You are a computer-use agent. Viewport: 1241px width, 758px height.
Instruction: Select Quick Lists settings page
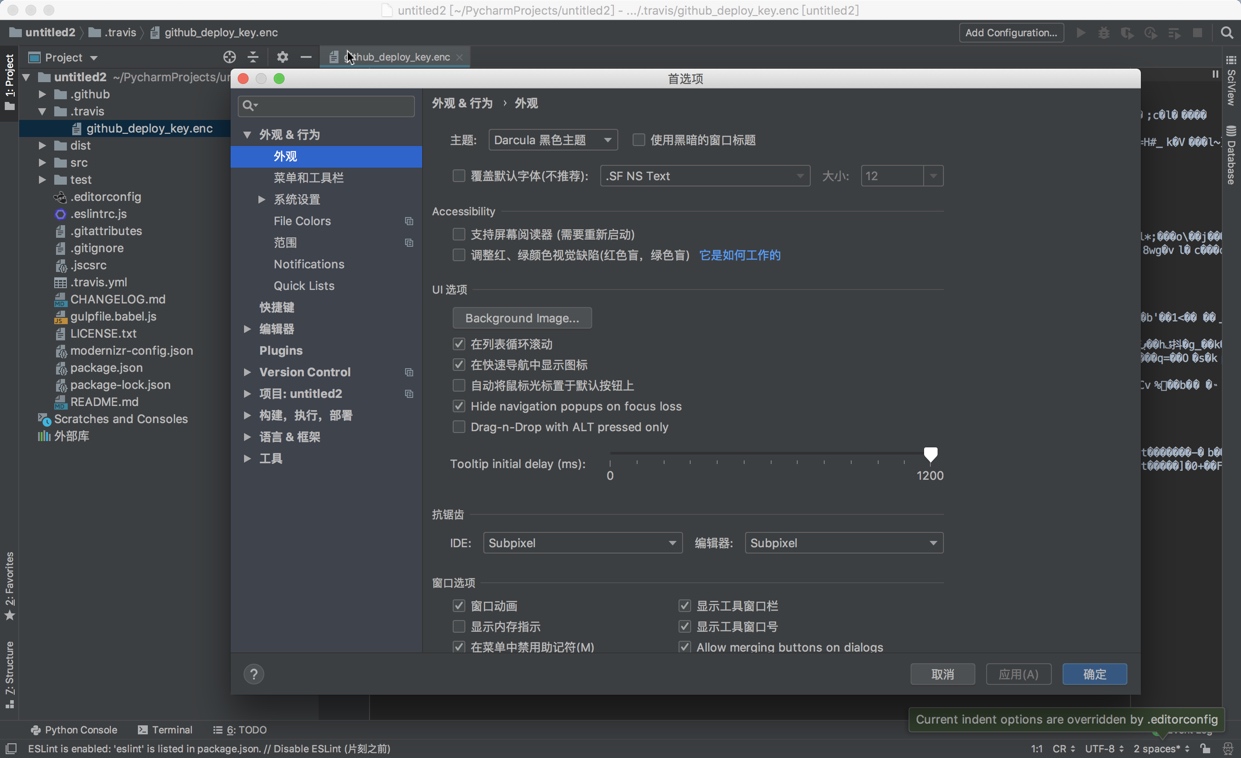304,286
